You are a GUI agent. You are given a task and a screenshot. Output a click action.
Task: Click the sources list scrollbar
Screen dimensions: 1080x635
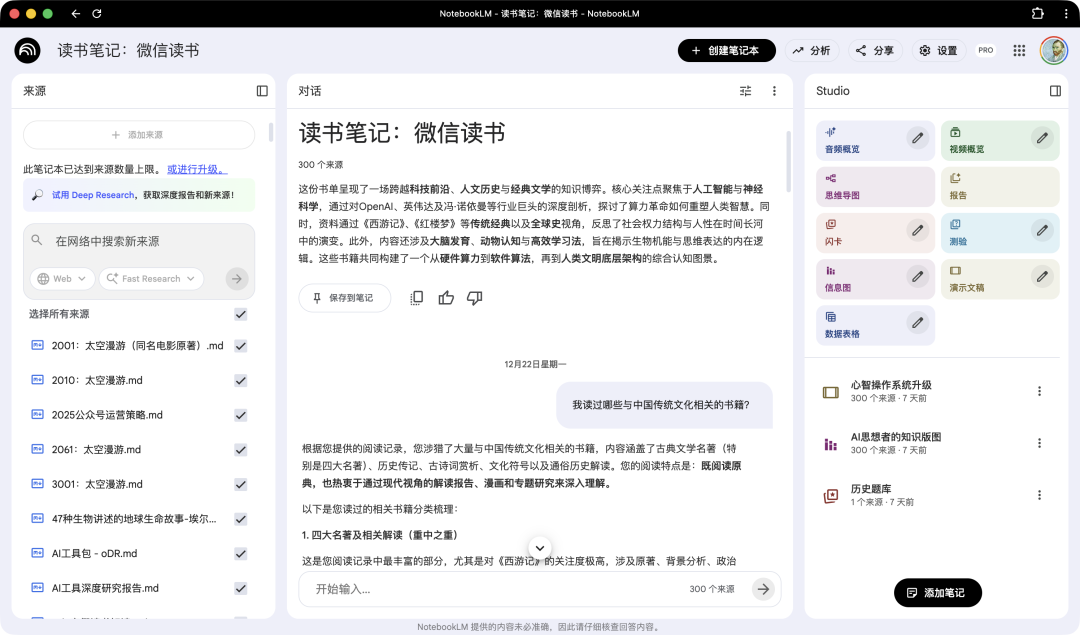point(271,132)
